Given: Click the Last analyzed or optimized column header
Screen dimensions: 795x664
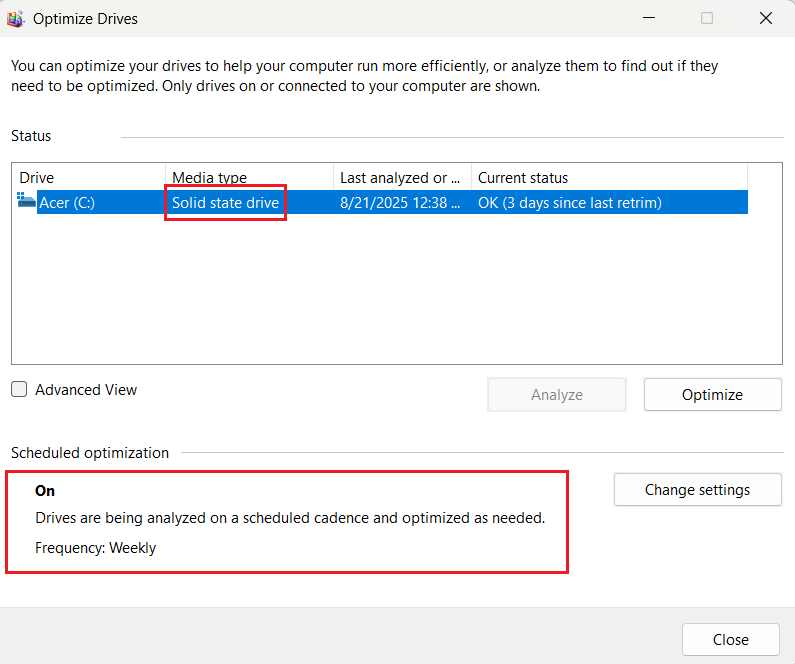Looking at the screenshot, I should [400, 178].
